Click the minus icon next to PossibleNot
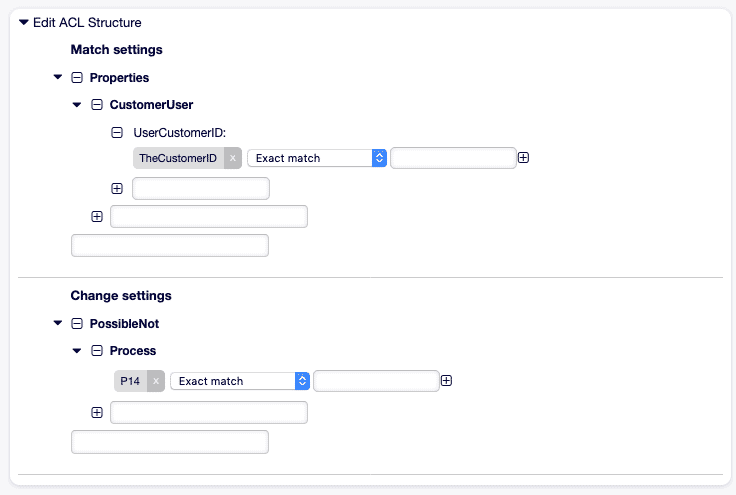The image size is (736, 495). [x=77, y=324]
